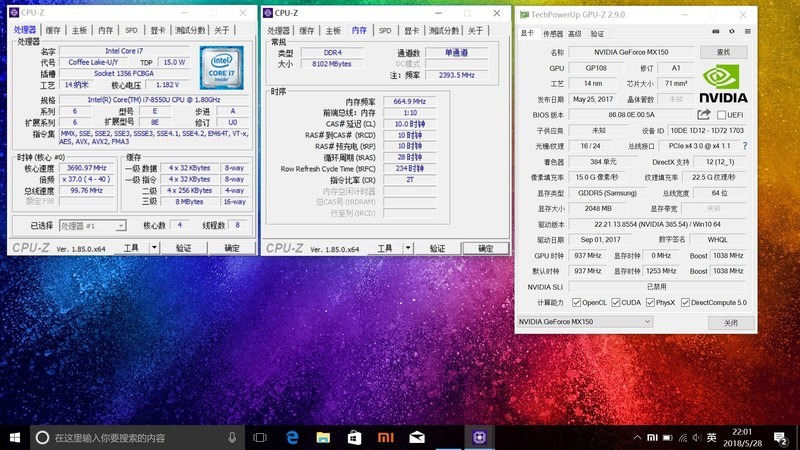Click the input language indicator 英
This screenshot has height=450, width=800.
[712, 437]
